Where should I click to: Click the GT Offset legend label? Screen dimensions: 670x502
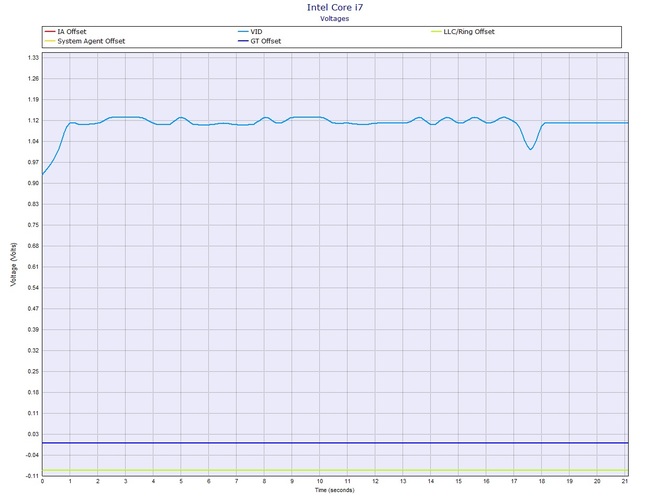(x=266, y=41)
